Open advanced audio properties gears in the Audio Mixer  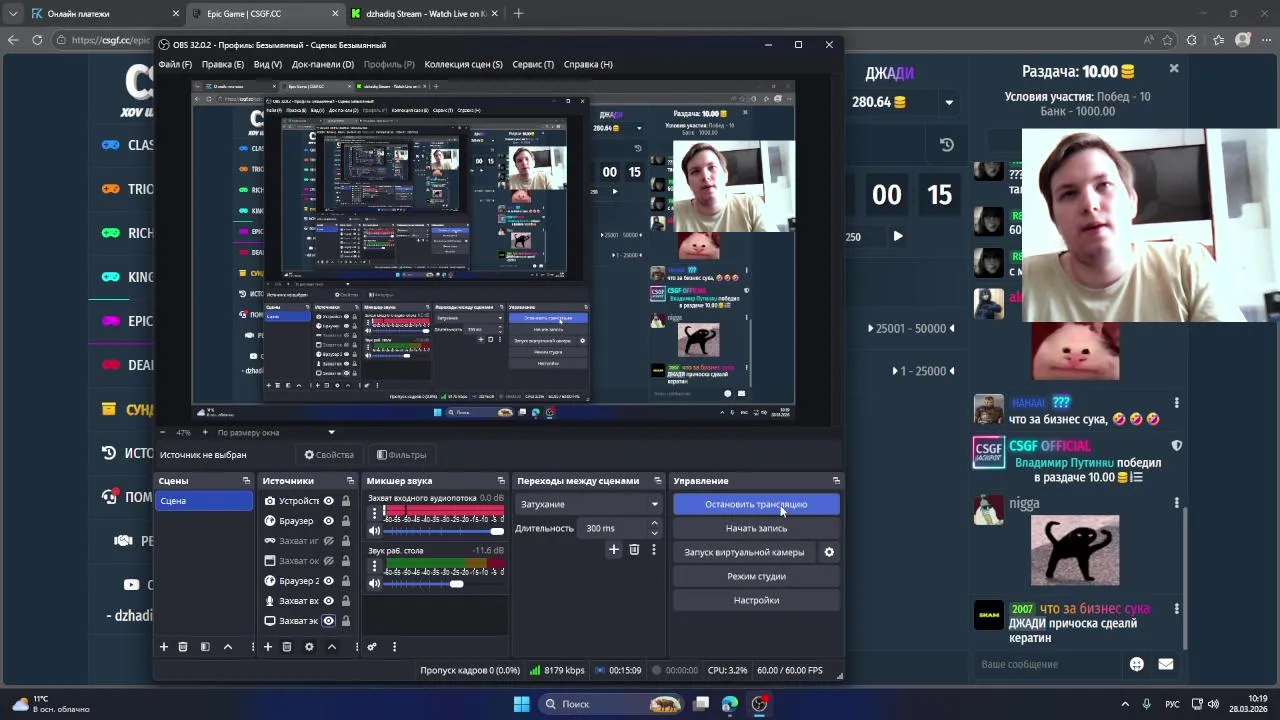tap(372, 647)
